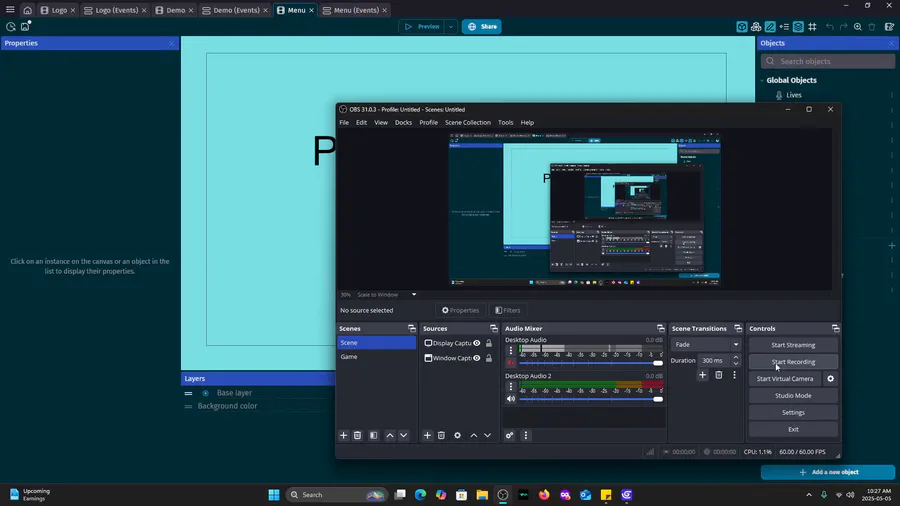The height and width of the screenshot is (506, 900).
Task: Open the Preview button dropdown arrow in GDevelop
Action: (451, 27)
